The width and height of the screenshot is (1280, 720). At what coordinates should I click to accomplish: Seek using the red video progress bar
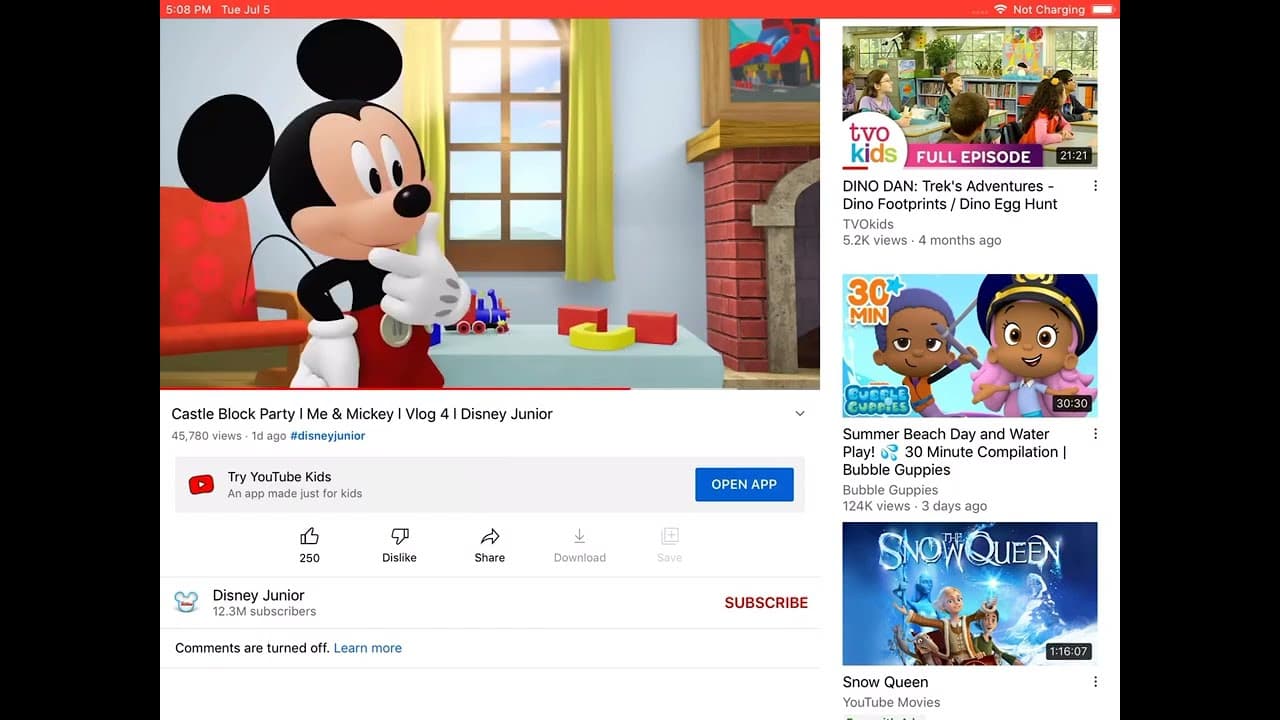pyautogui.click(x=490, y=388)
